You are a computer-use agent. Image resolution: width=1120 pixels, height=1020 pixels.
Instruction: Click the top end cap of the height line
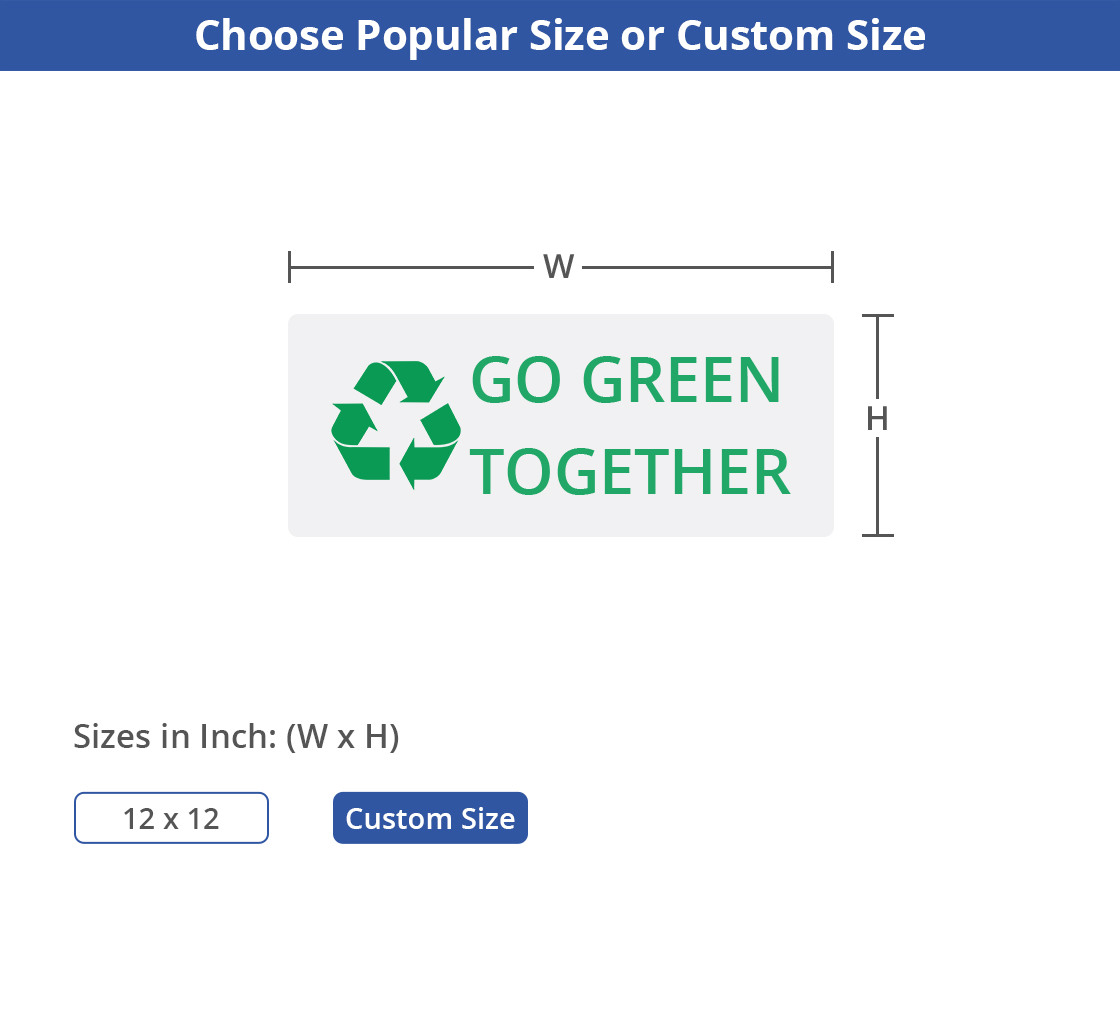[877, 316]
